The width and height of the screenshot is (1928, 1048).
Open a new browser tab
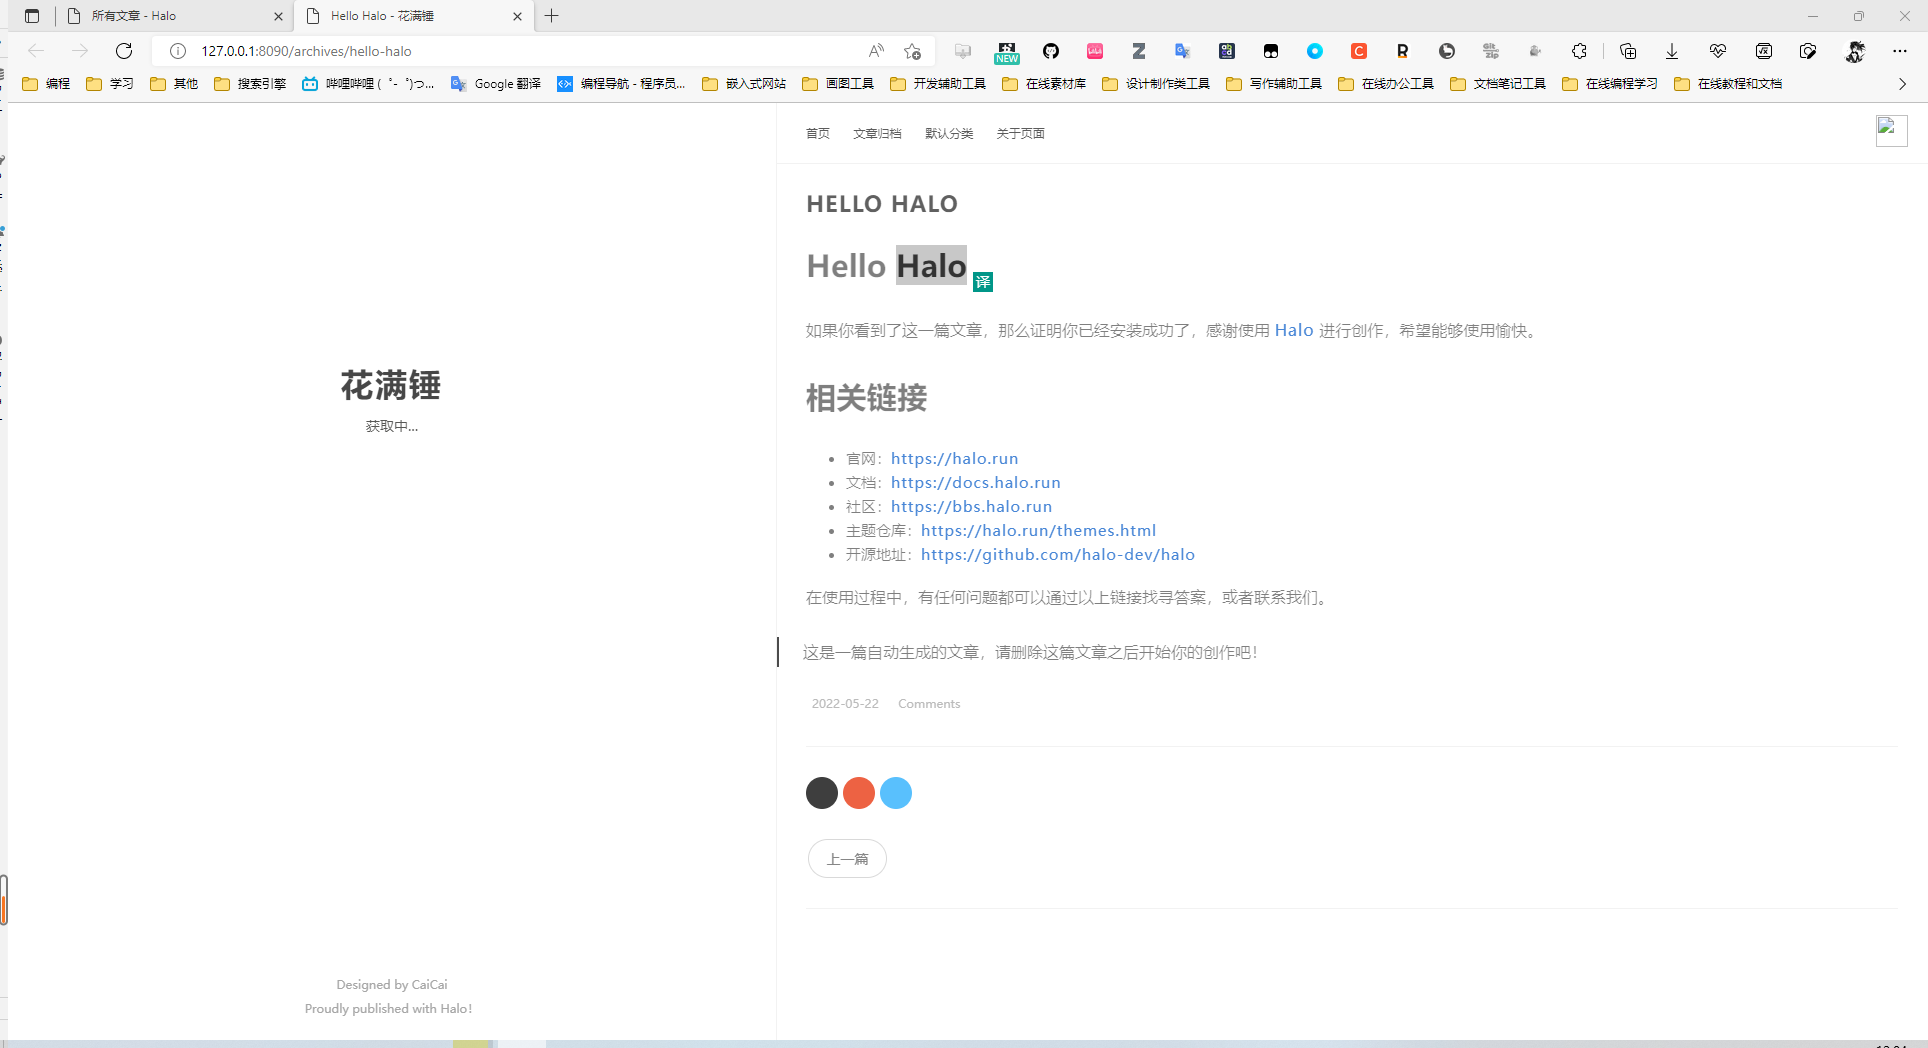tap(552, 16)
